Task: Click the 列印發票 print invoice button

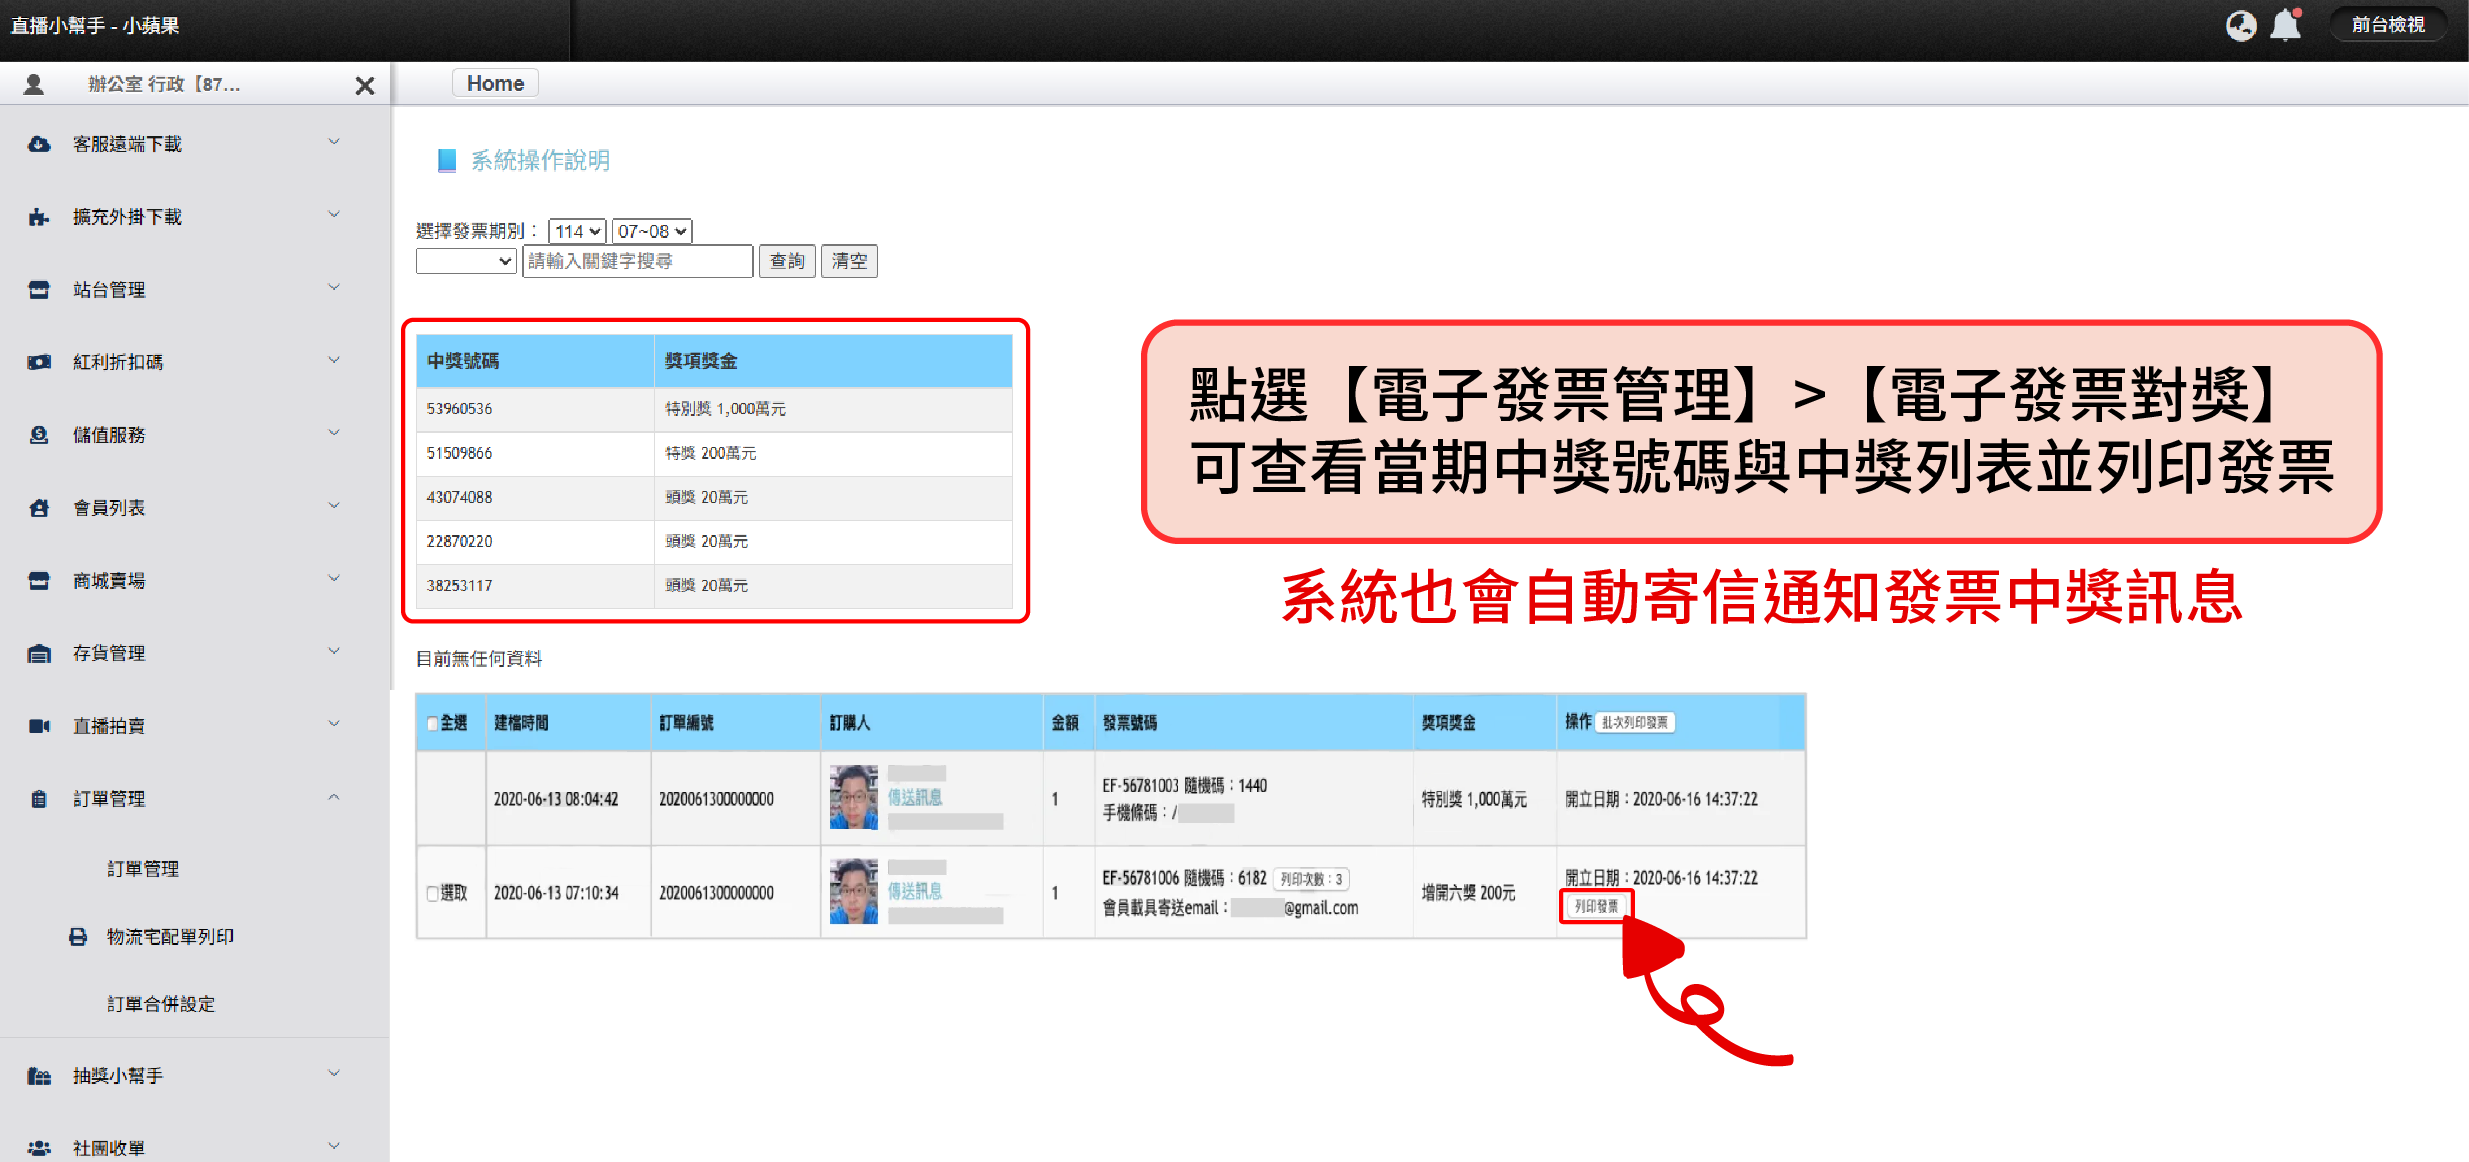Action: point(1596,906)
